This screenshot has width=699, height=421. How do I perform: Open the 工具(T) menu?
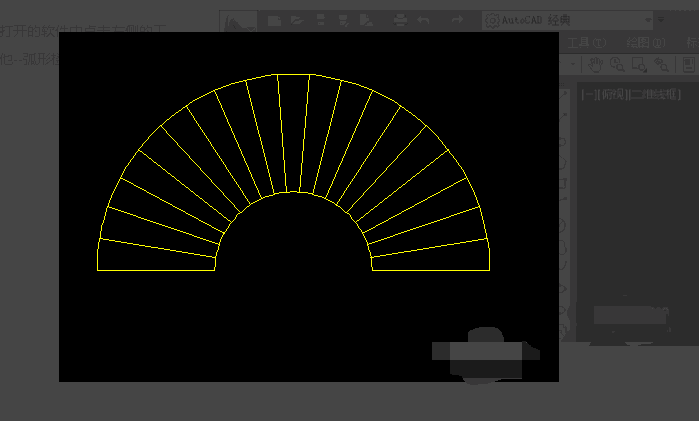coord(586,42)
